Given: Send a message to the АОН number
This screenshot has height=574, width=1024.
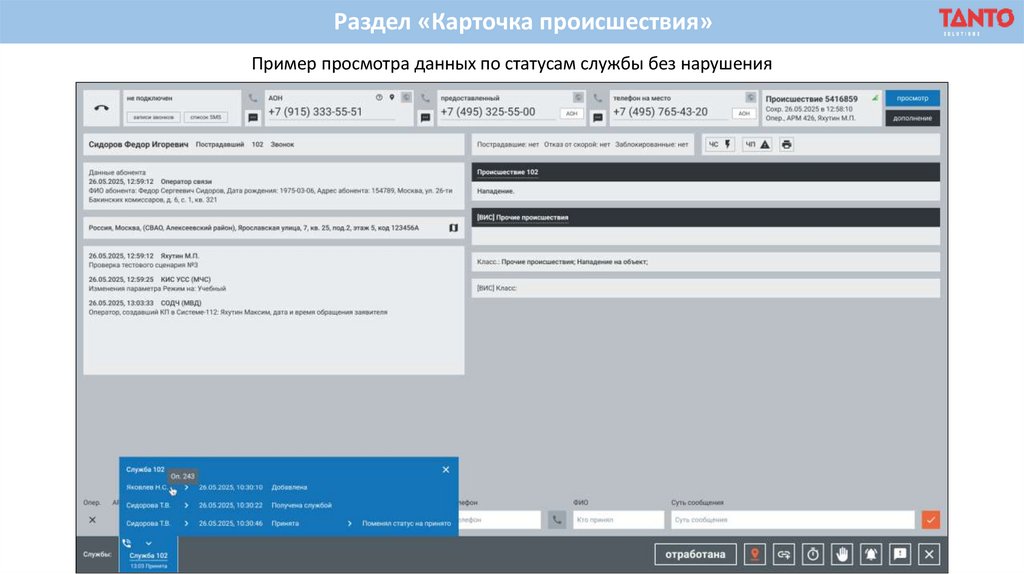Looking at the screenshot, I should pyautogui.click(x=253, y=118).
